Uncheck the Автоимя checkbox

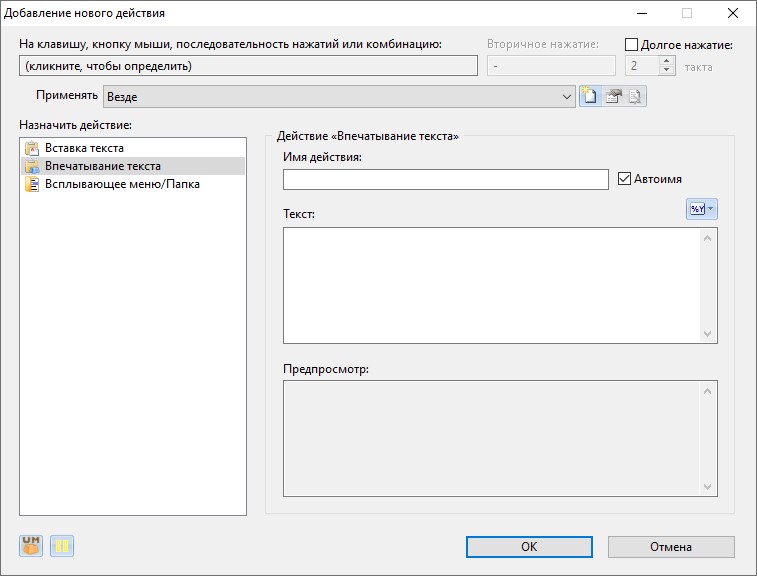point(624,179)
